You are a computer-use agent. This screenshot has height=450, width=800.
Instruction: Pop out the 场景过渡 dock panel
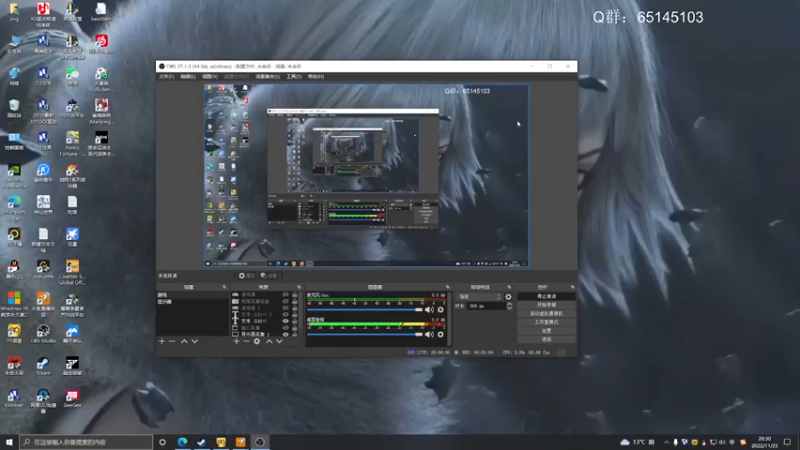pyautogui.click(x=509, y=287)
